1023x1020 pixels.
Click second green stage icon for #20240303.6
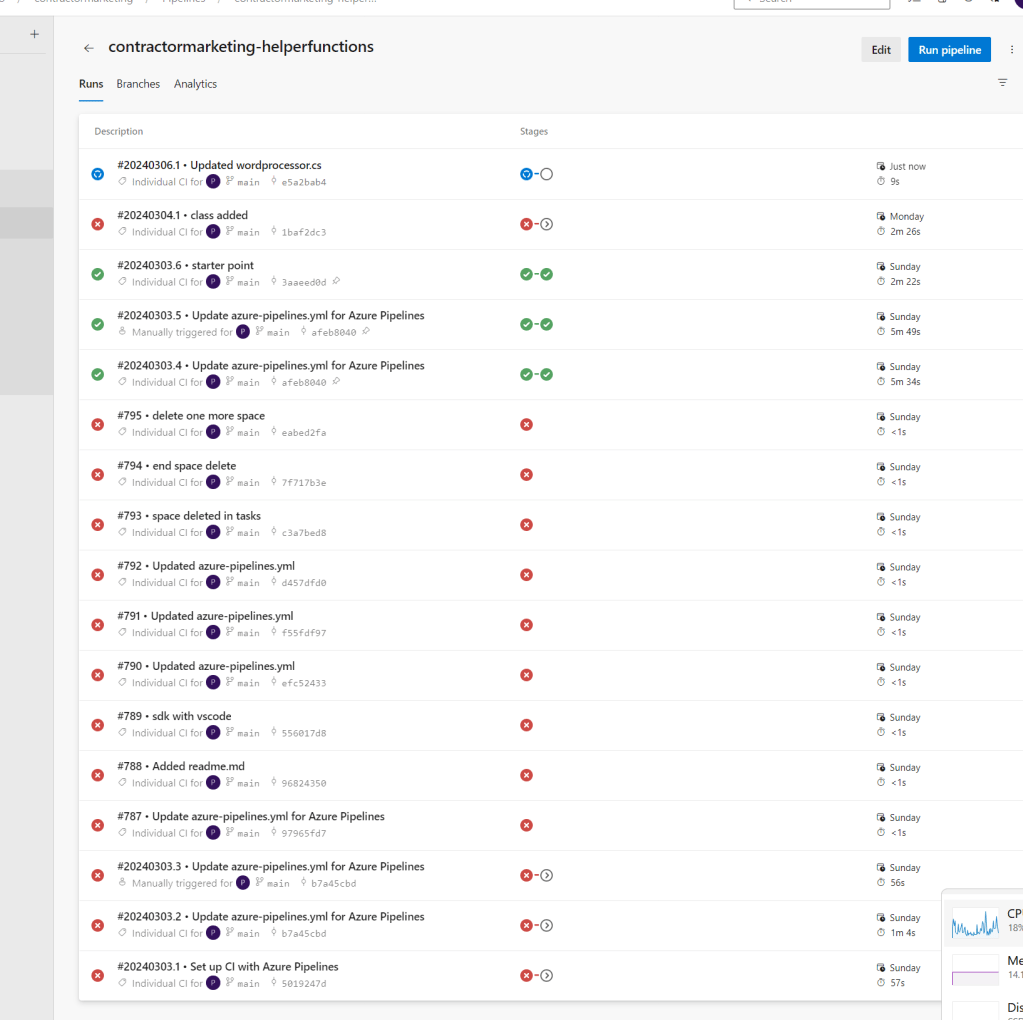coord(547,275)
